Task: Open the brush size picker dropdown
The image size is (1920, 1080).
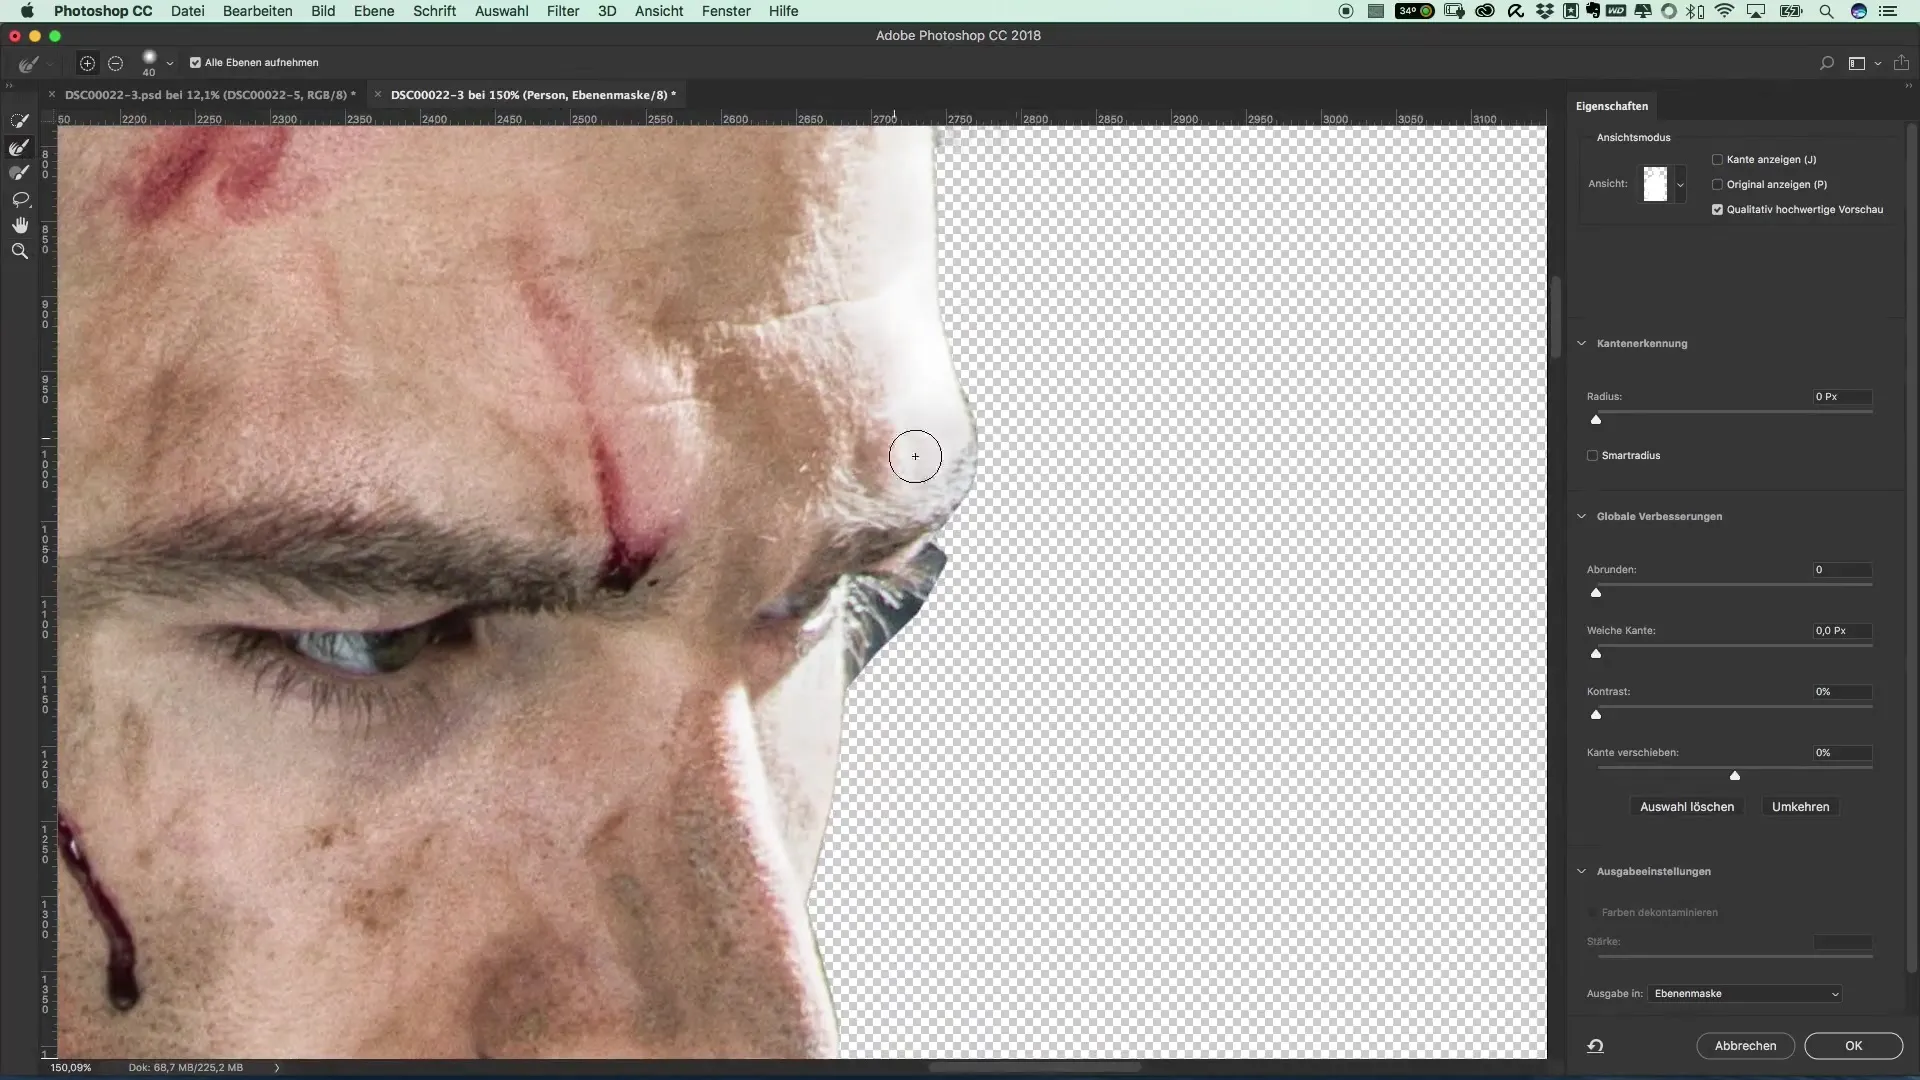Action: pos(169,63)
